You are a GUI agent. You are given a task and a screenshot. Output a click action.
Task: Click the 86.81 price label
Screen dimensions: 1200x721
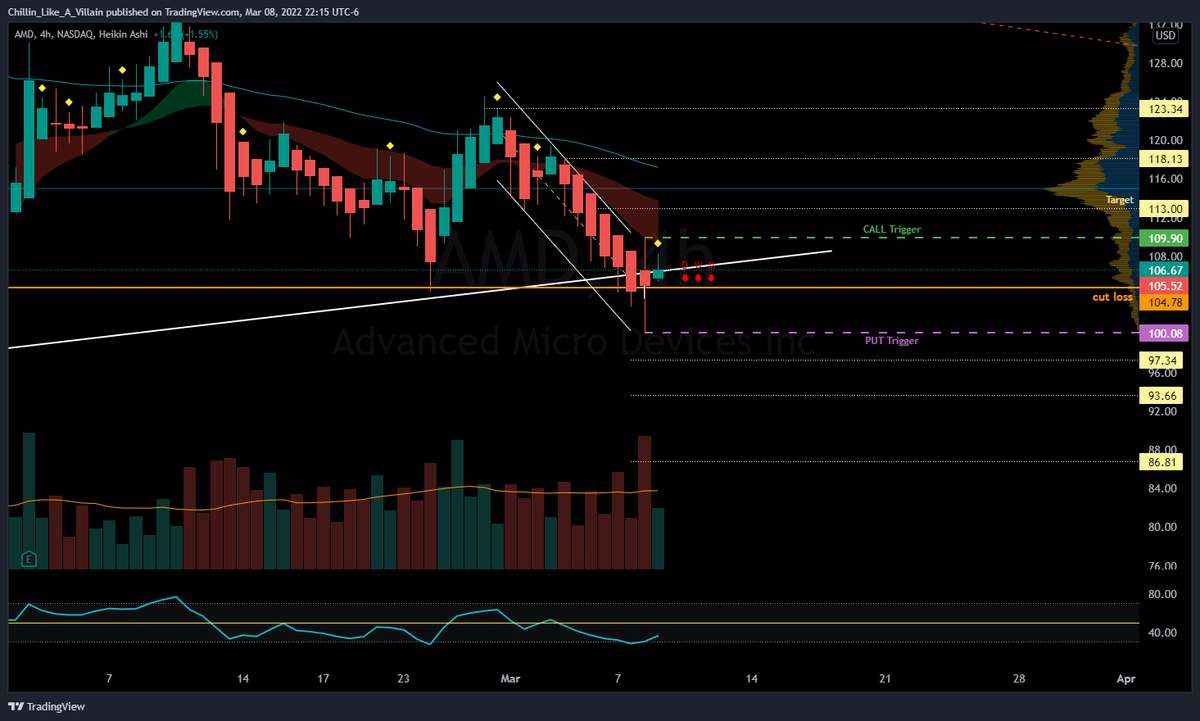click(x=1161, y=462)
